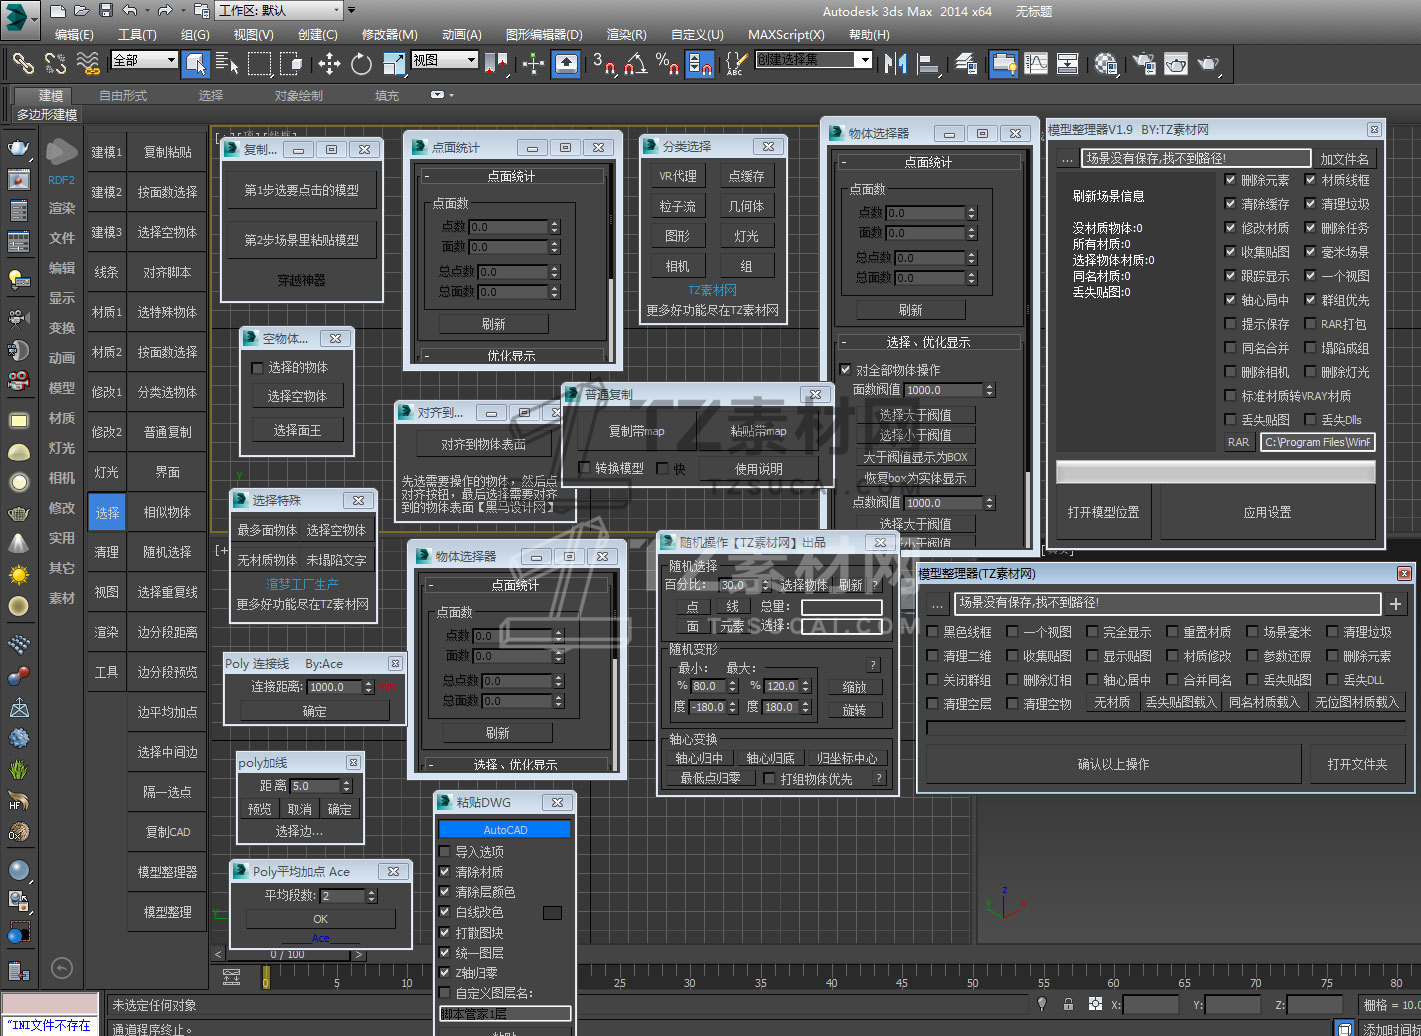This screenshot has width=1421, height=1036.
Task: Choose the Rectangular Selection Region icon
Action: click(260, 64)
